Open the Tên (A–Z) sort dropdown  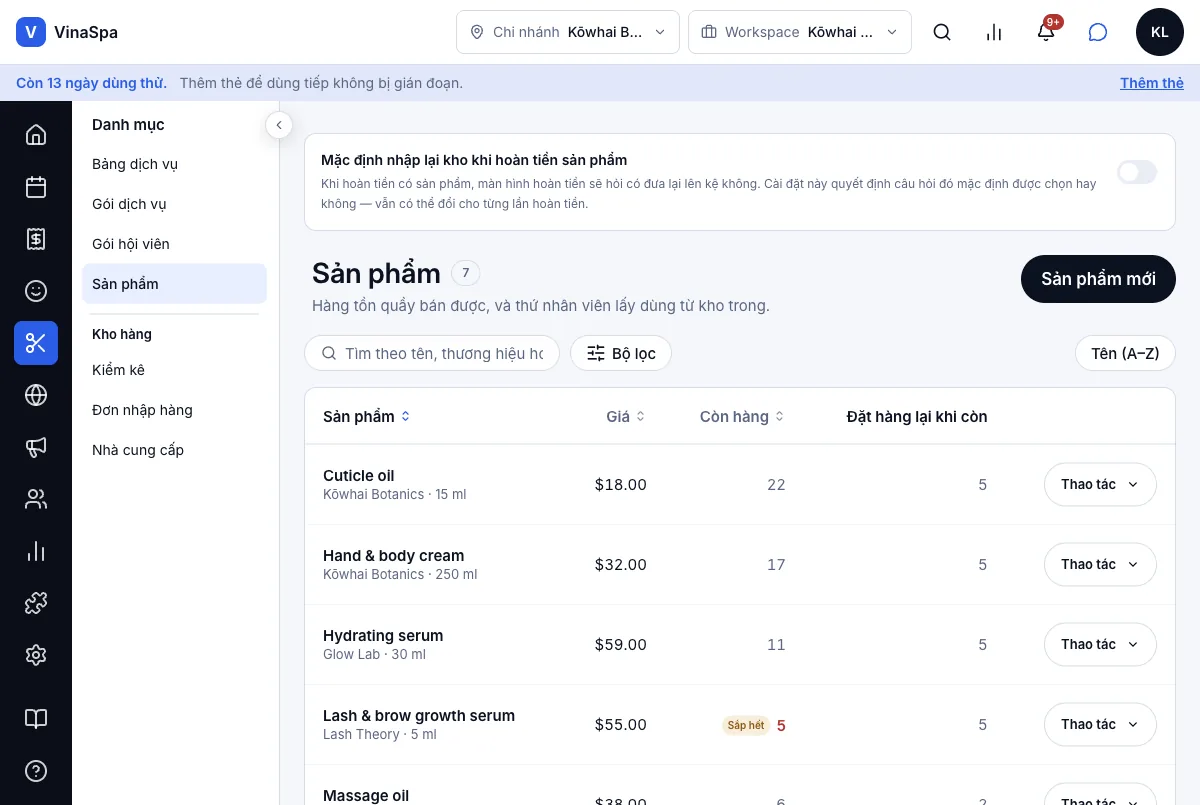[x=1125, y=353]
